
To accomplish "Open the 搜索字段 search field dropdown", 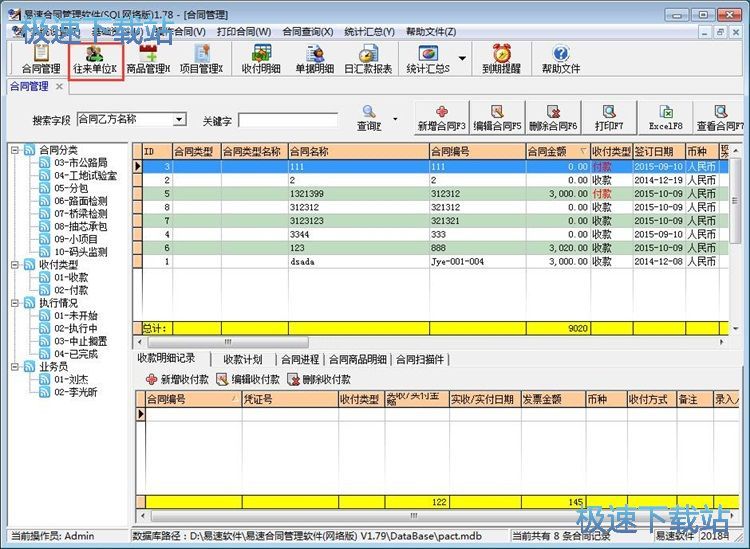I will (179, 120).
